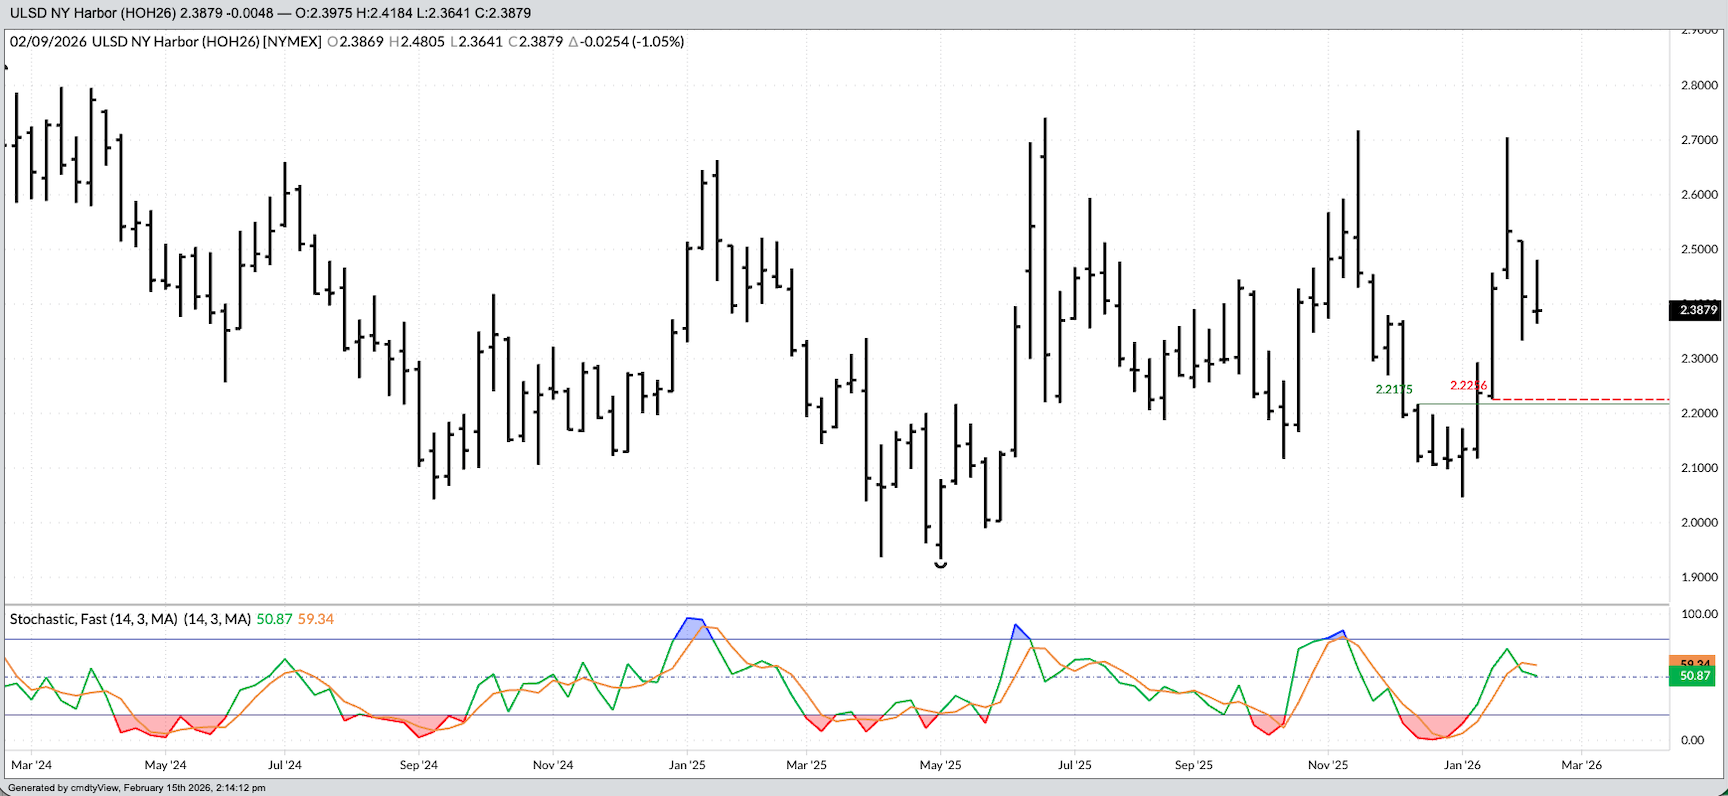The height and width of the screenshot is (796, 1728).
Task: Click the Jan '26 date axis label
Action: 1462,765
